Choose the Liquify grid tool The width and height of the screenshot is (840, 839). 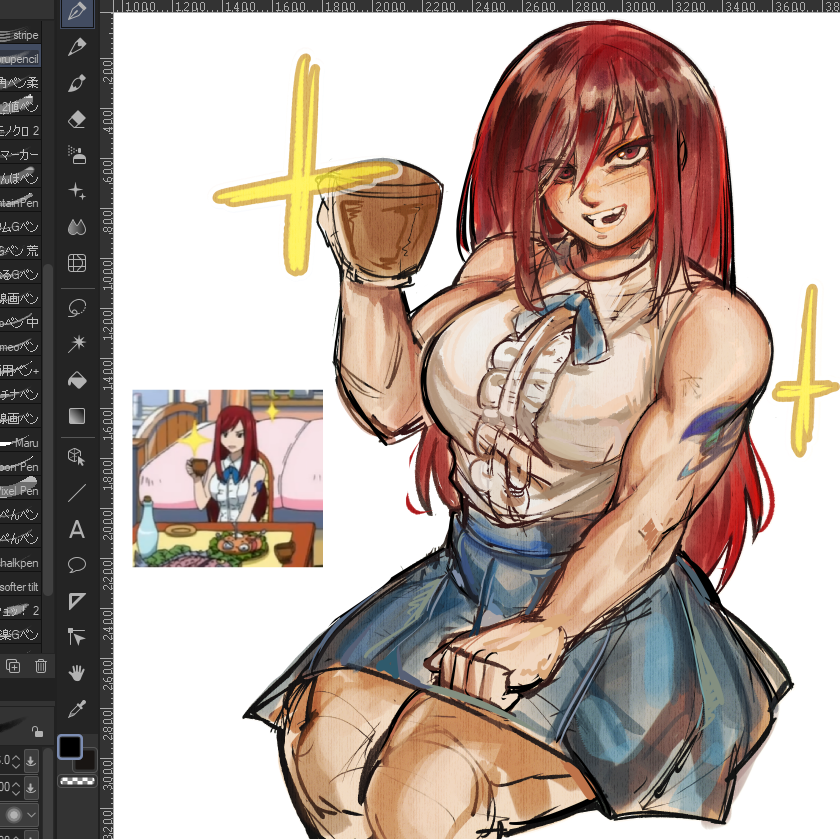[77, 263]
